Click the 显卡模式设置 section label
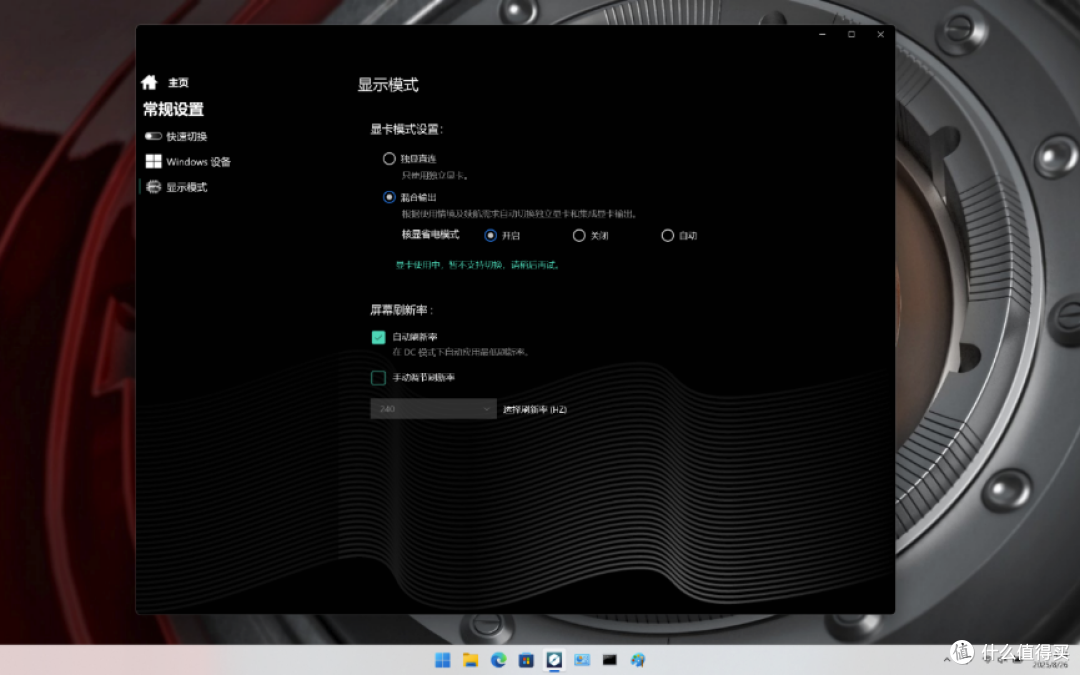 [x=406, y=129]
